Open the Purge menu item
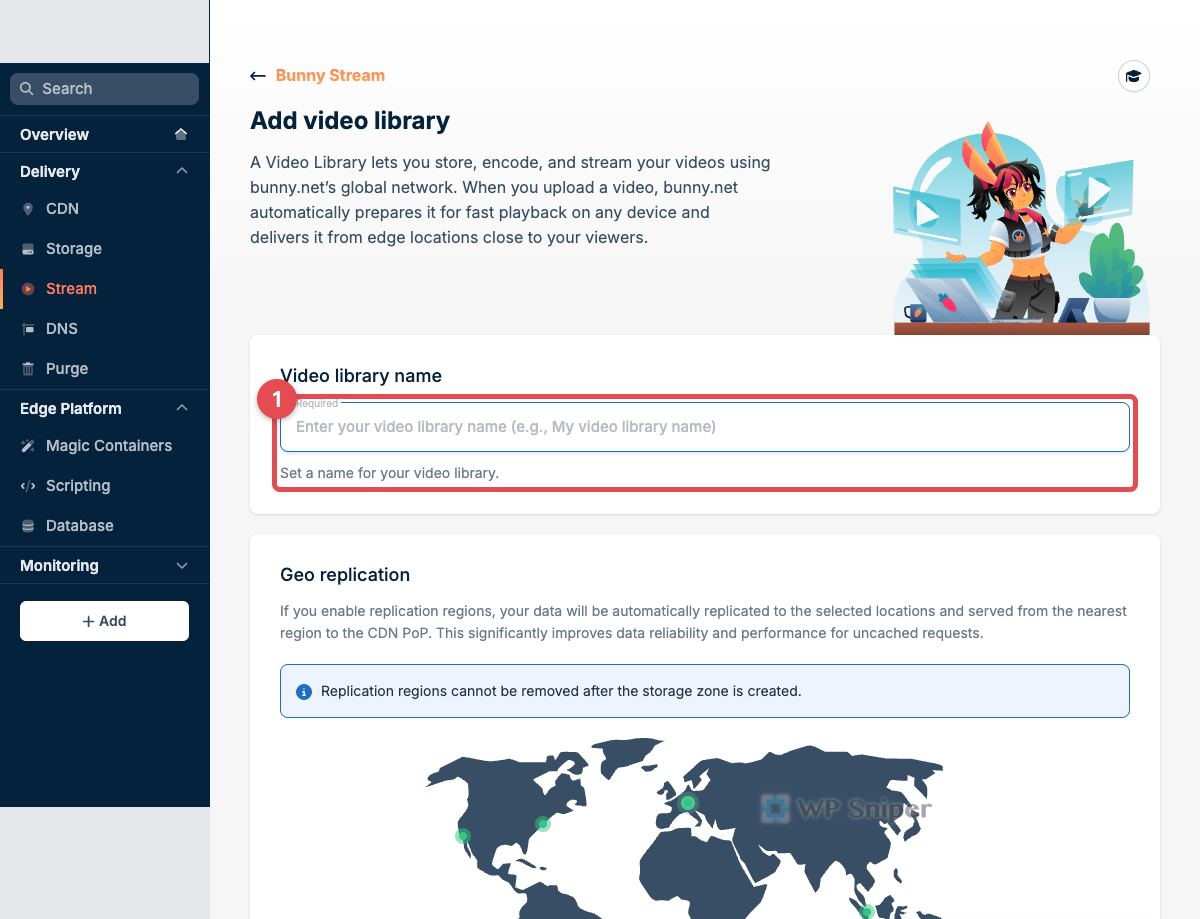The image size is (1200, 919). [x=104, y=369]
